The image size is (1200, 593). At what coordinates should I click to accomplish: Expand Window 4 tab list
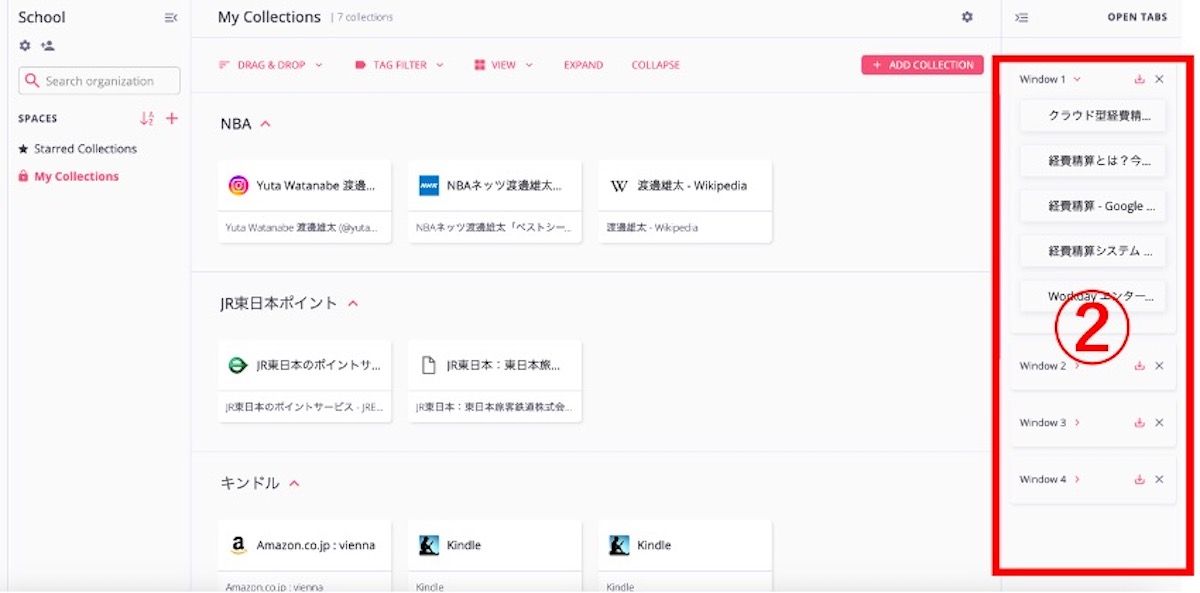click(x=1077, y=480)
